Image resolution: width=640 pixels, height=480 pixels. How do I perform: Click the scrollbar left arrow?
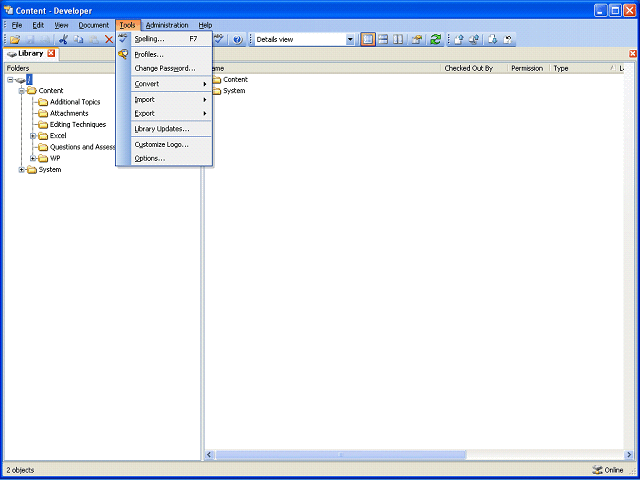pyautogui.click(x=209, y=455)
